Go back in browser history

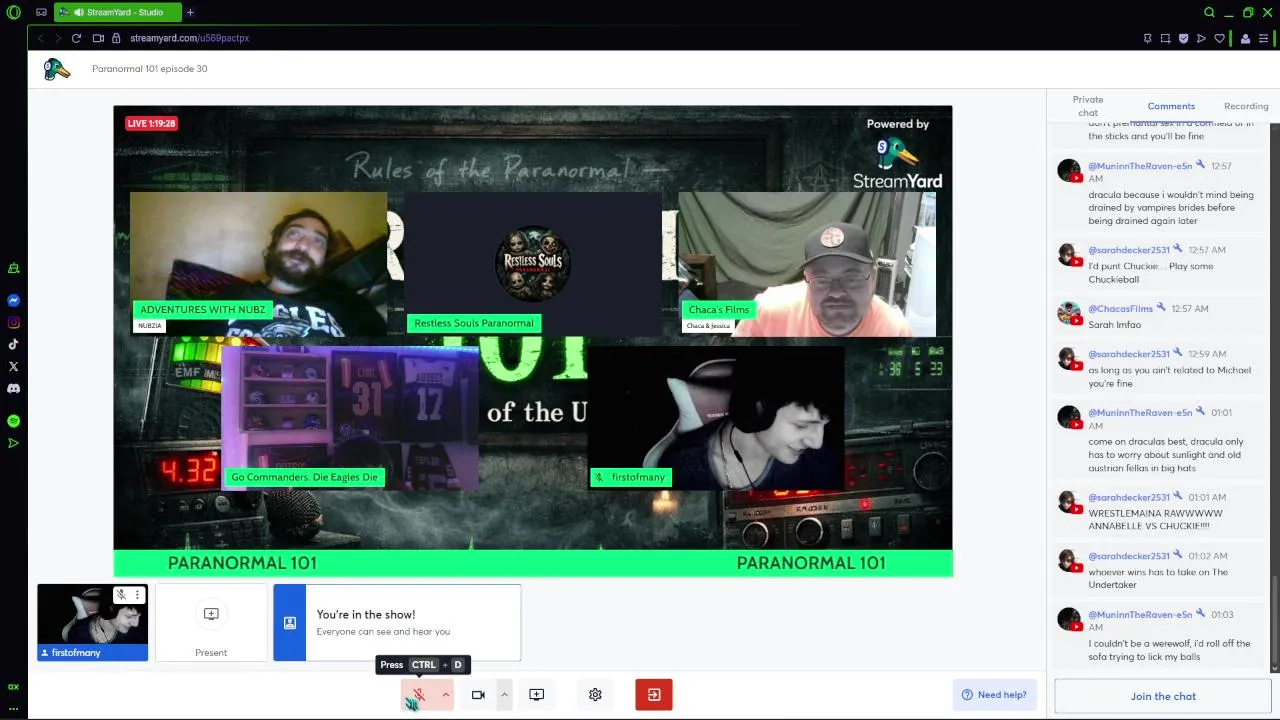tap(40, 38)
